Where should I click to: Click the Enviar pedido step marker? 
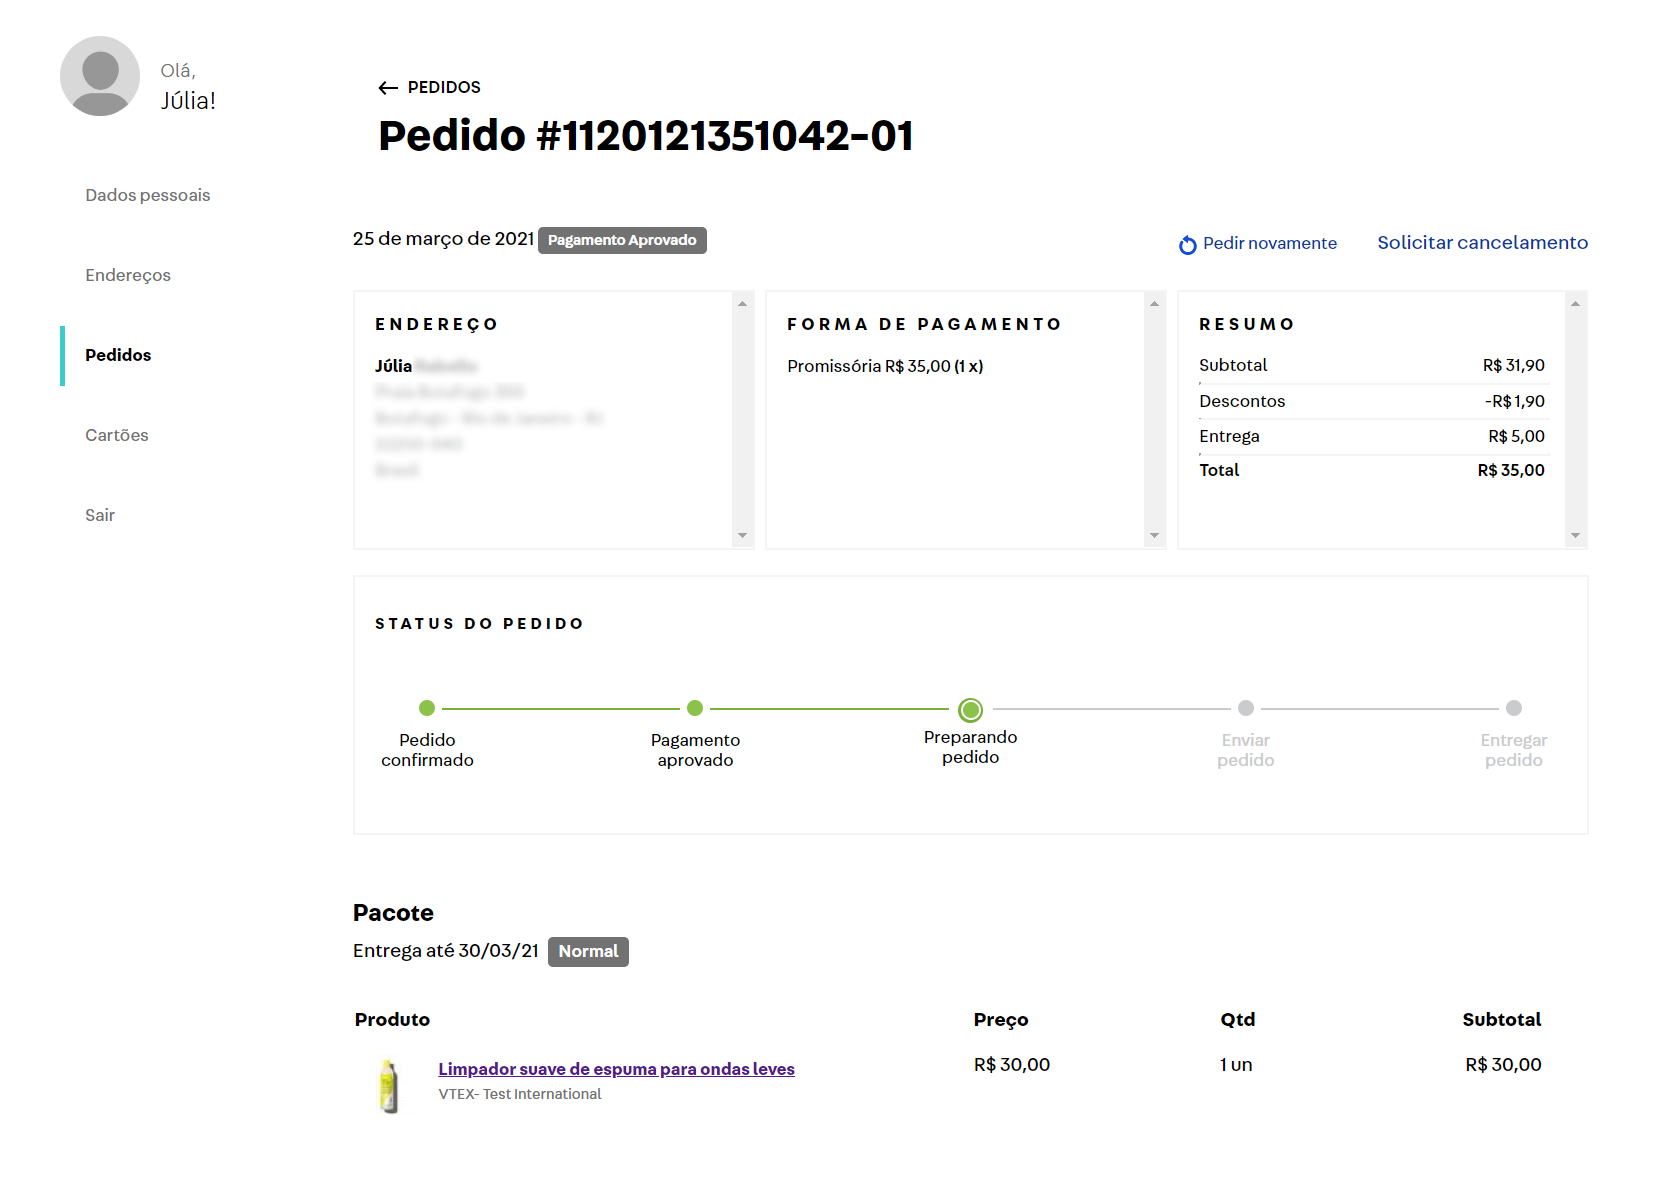tap(1245, 708)
